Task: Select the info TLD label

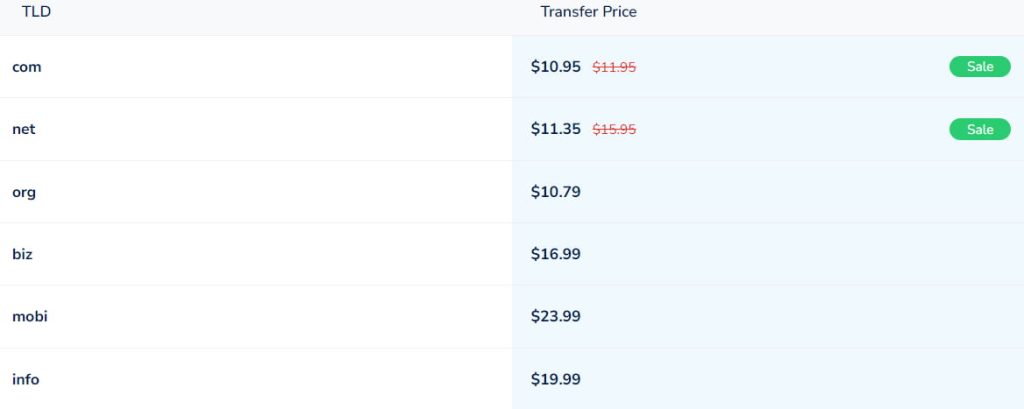Action: pyautogui.click(x=26, y=379)
